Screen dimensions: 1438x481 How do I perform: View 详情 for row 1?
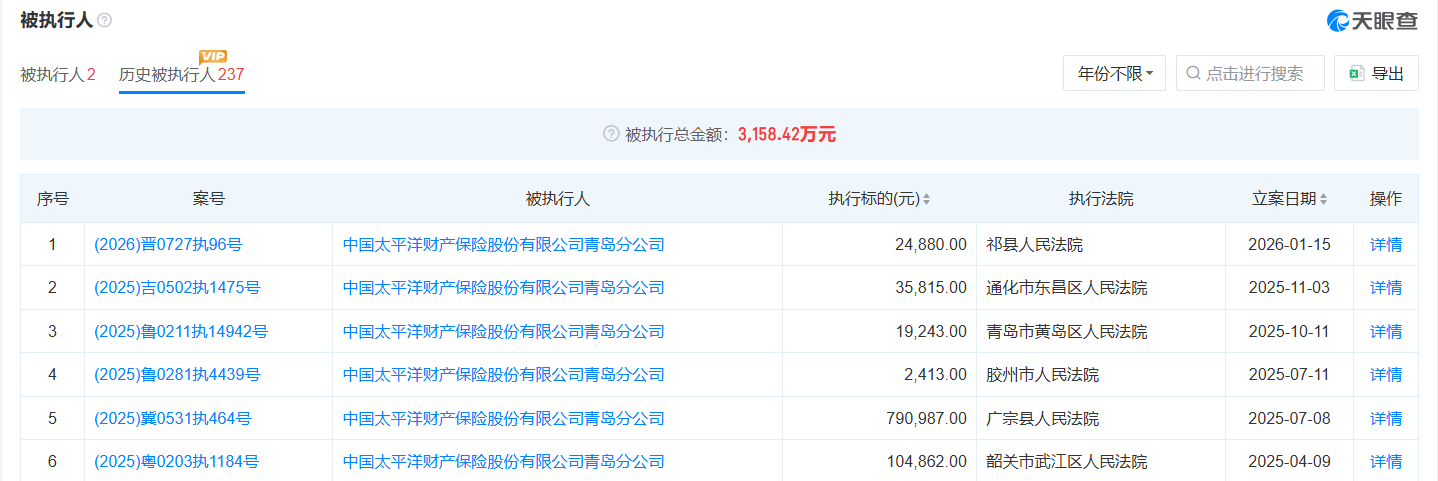(1385, 244)
